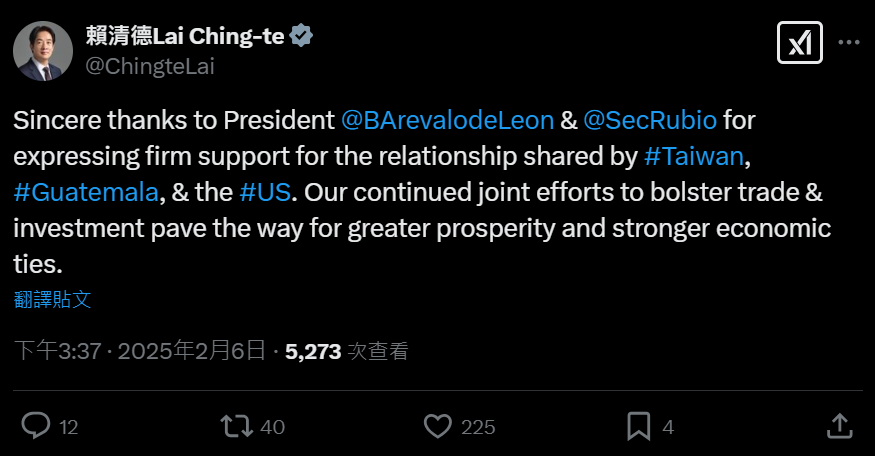Image resolution: width=875 pixels, height=456 pixels.
Task: Bookmark this post
Action: pyautogui.click(x=638, y=426)
